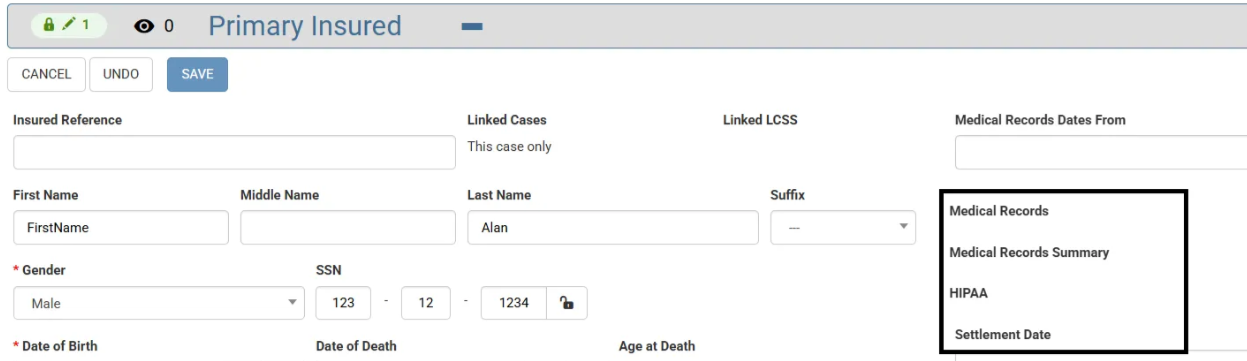
Task: Click the Last Name field containing Alan
Action: [x=613, y=227]
